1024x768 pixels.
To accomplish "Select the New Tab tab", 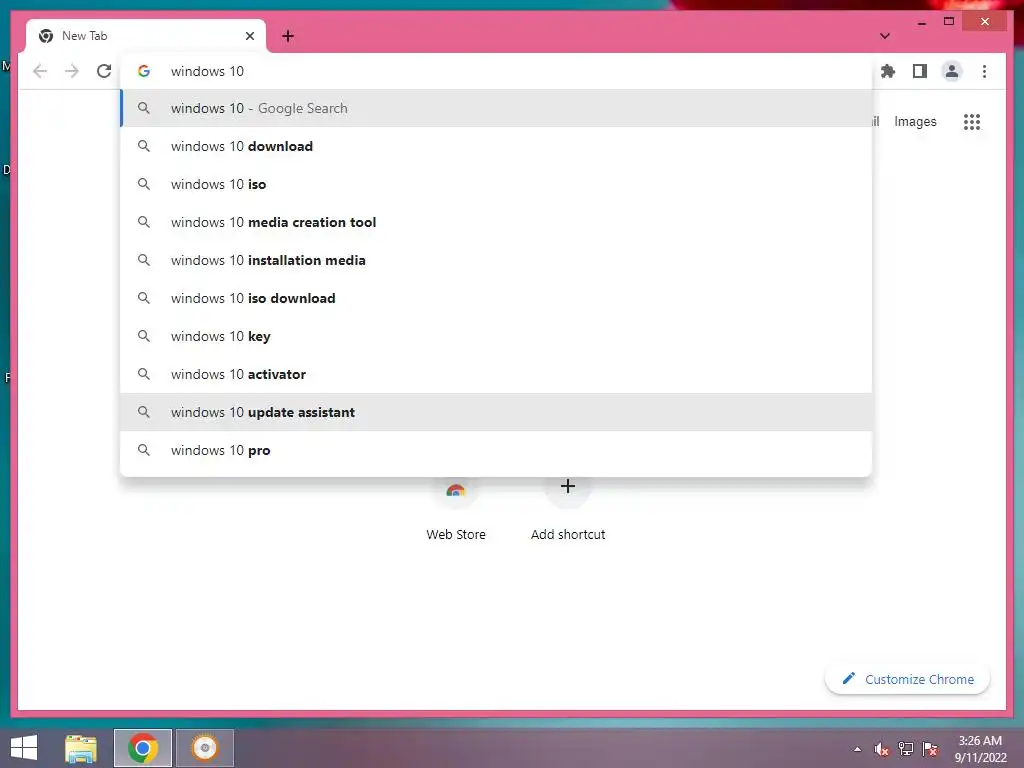I will (x=146, y=36).
